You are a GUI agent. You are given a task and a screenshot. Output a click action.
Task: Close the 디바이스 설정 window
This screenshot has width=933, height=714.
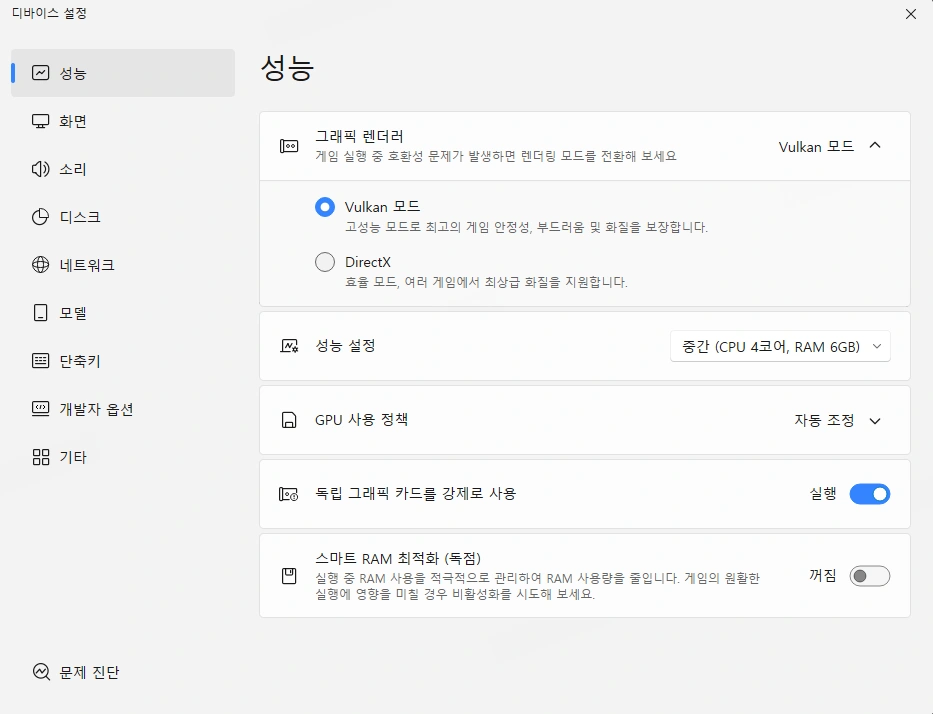click(911, 14)
